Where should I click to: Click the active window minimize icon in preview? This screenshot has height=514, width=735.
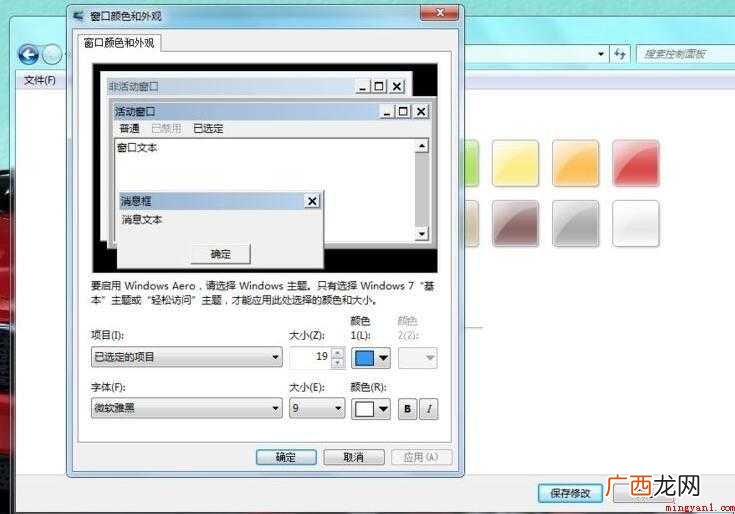(x=387, y=112)
